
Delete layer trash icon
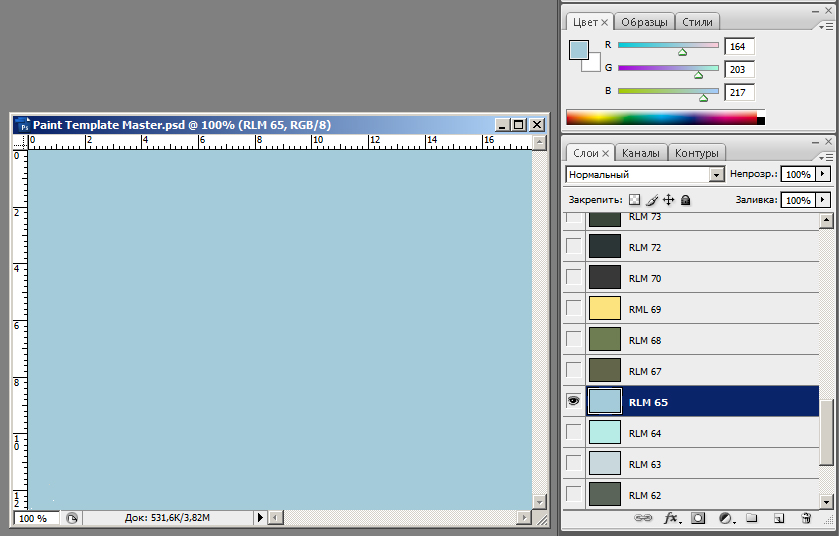pyautogui.click(x=806, y=518)
